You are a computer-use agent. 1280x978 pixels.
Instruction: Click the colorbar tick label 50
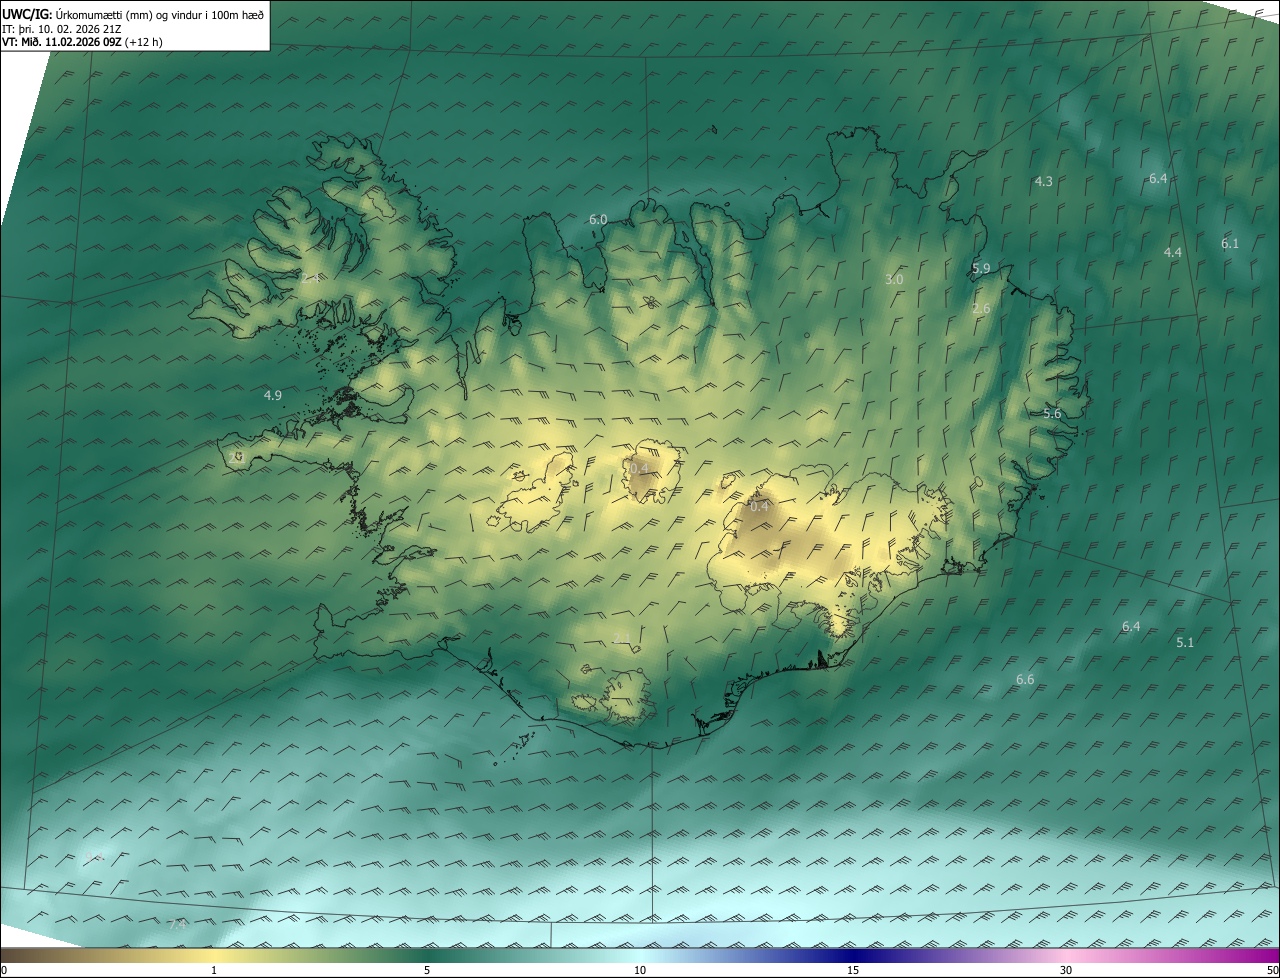coord(1273,970)
